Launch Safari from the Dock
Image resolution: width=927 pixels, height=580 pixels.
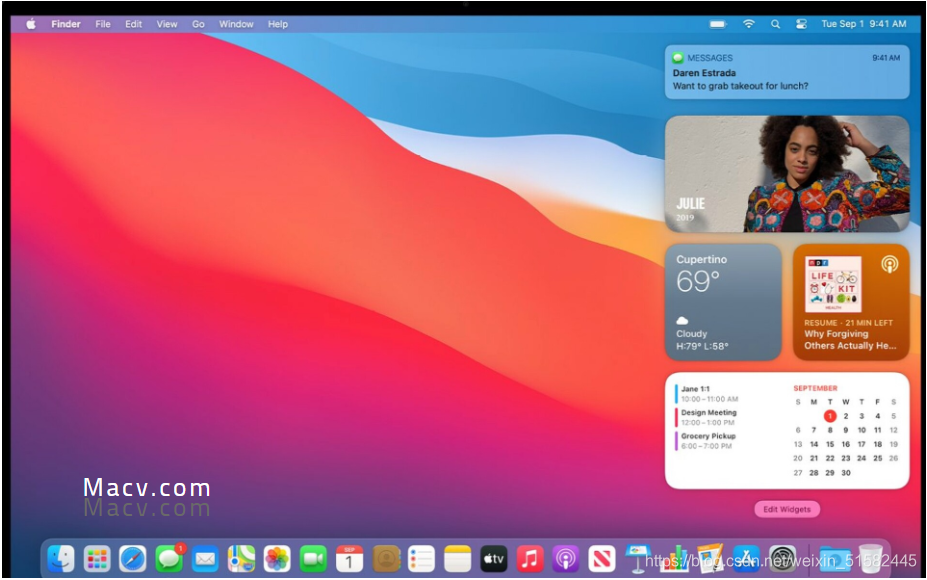point(132,558)
